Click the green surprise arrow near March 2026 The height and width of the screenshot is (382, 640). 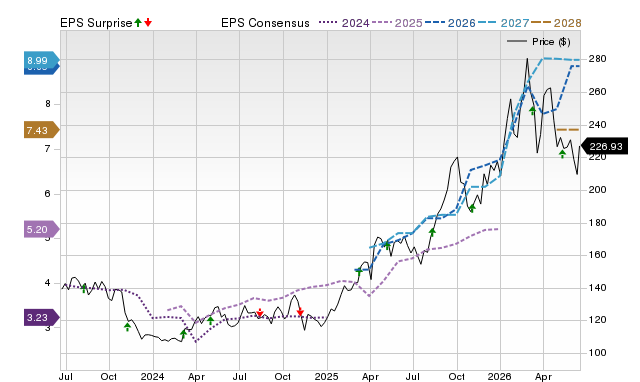point(532,110)
